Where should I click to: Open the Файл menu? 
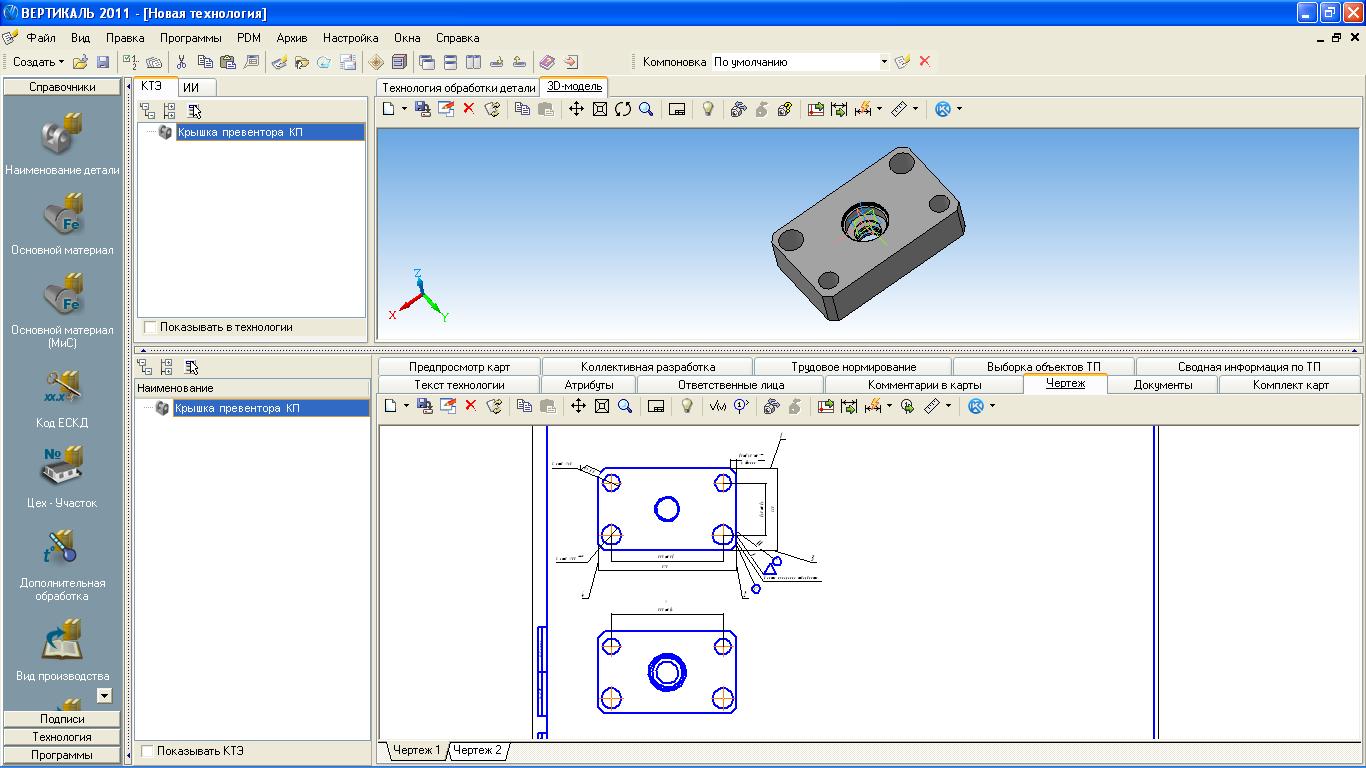click(41, 38)
